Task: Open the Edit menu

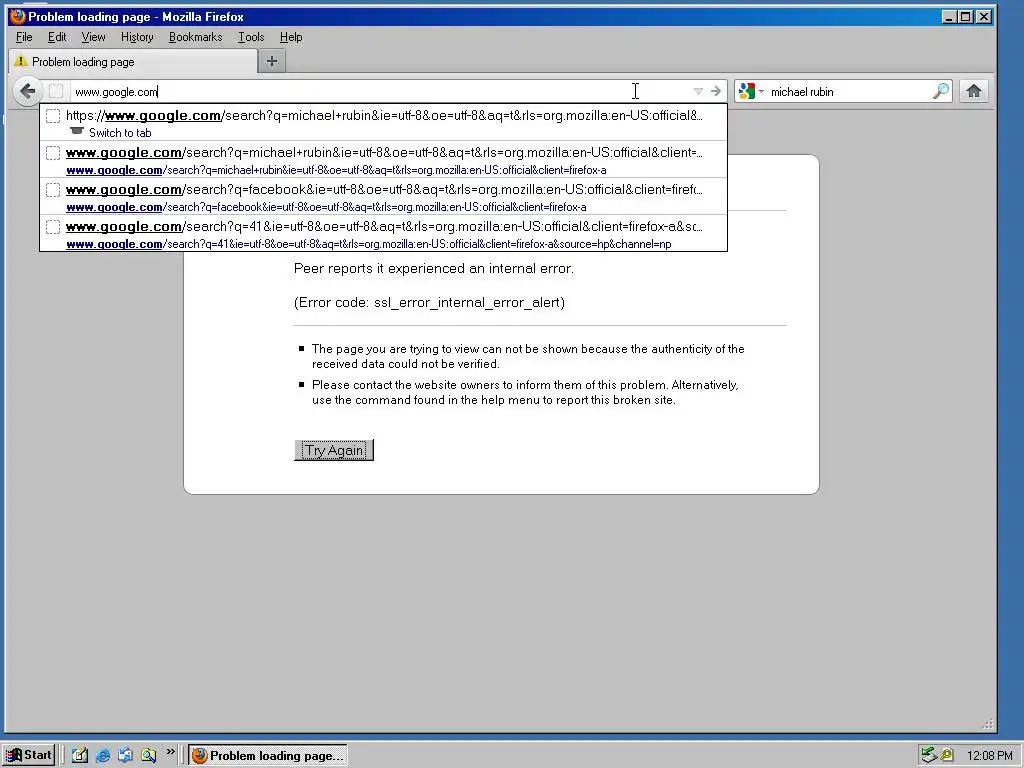Action: pyautogui.click(x=57, y=37)
